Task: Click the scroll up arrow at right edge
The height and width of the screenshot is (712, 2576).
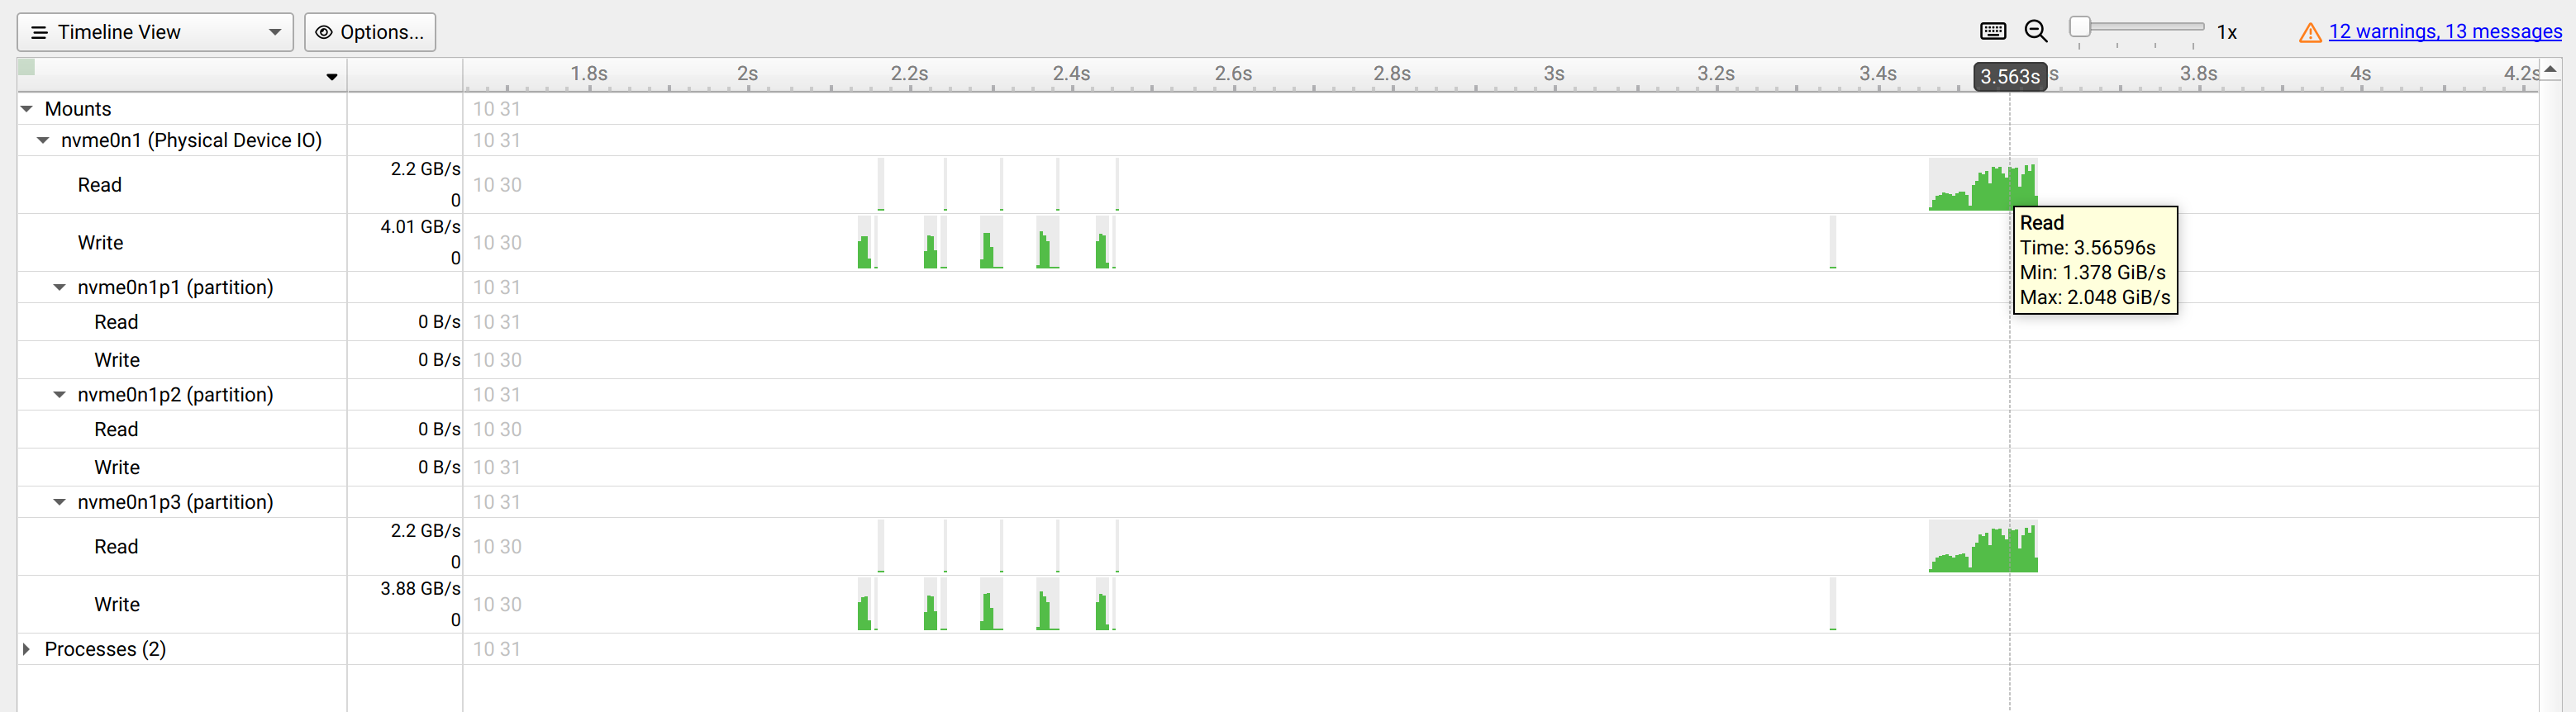Action: (2551, 69)
